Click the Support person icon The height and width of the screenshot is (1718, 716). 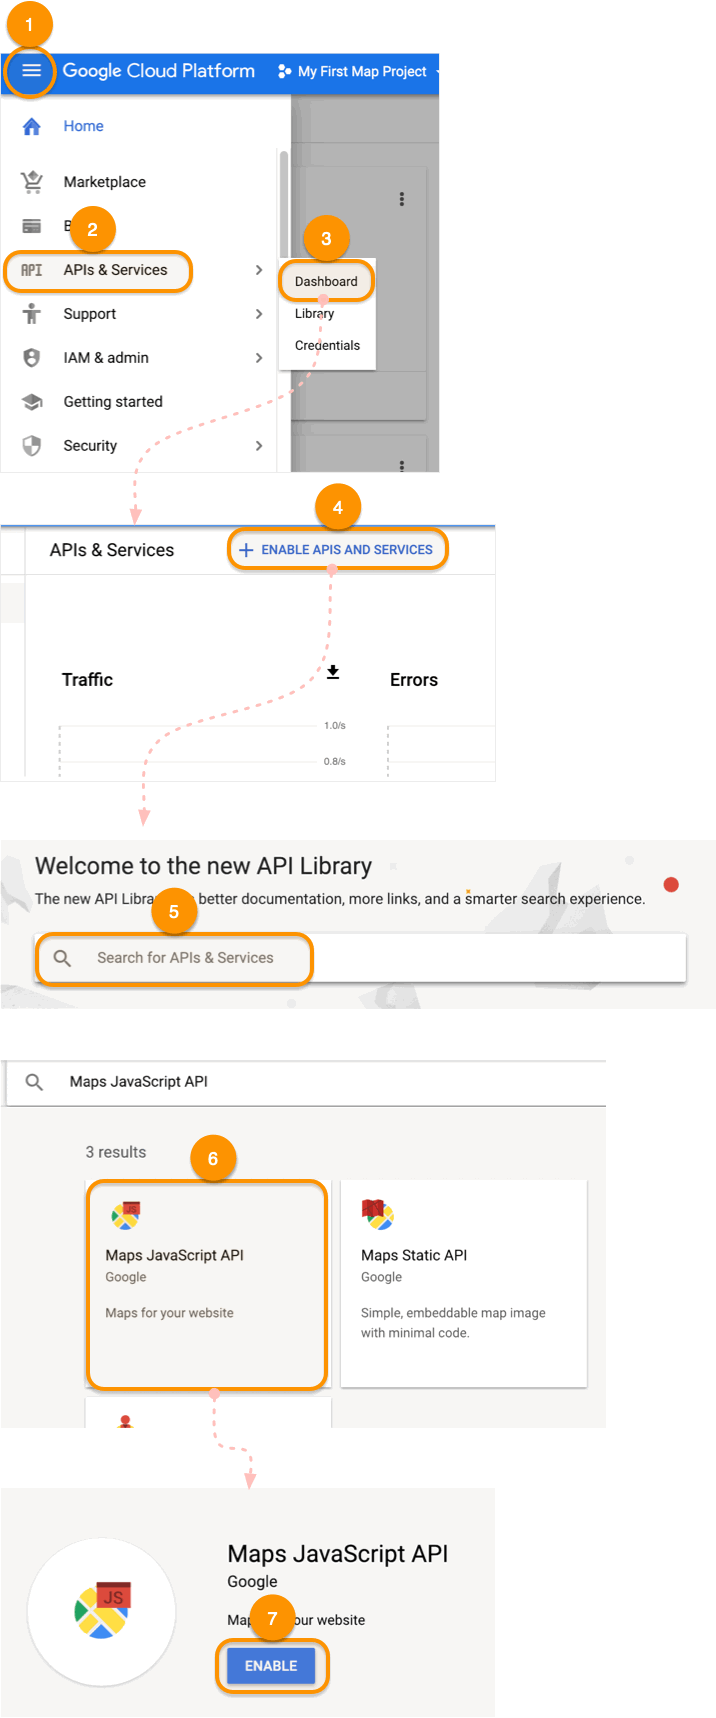pyautogui.click(x=32, y=314)
